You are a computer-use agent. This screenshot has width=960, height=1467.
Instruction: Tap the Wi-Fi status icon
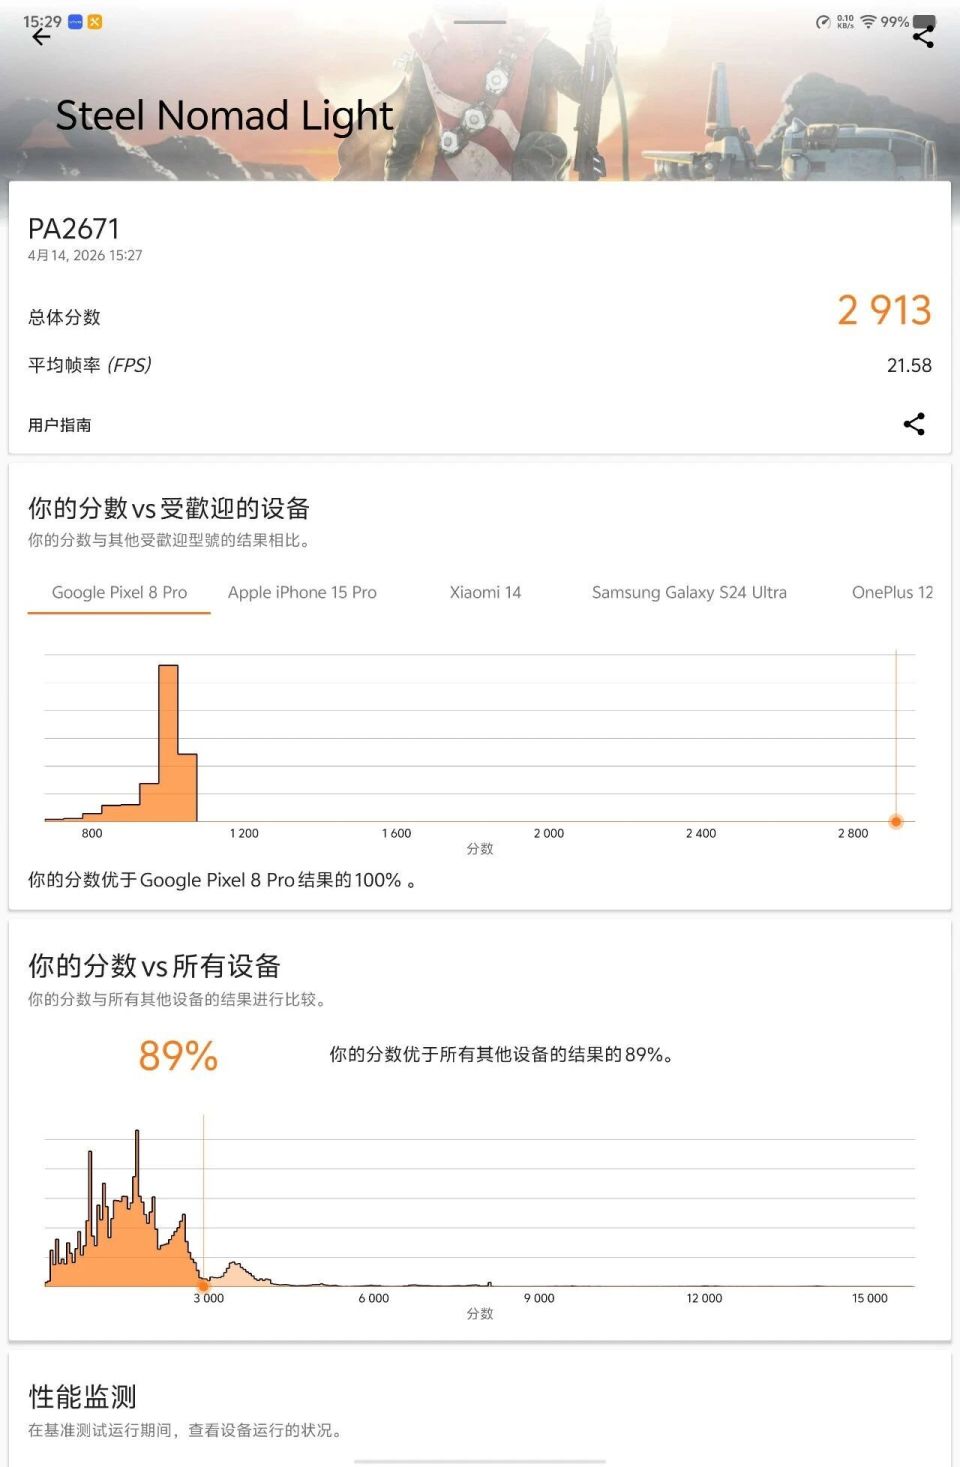(868, 22)
